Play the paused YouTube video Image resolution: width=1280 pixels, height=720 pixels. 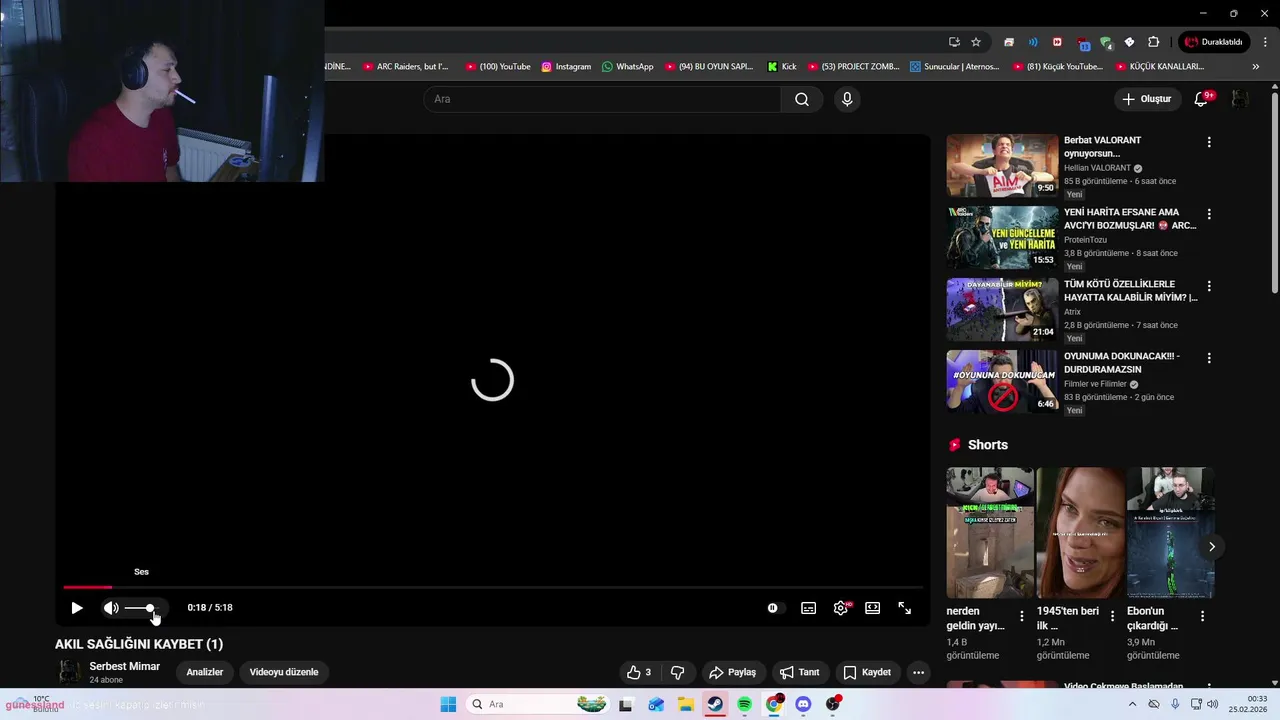click(x=77, y=608)
